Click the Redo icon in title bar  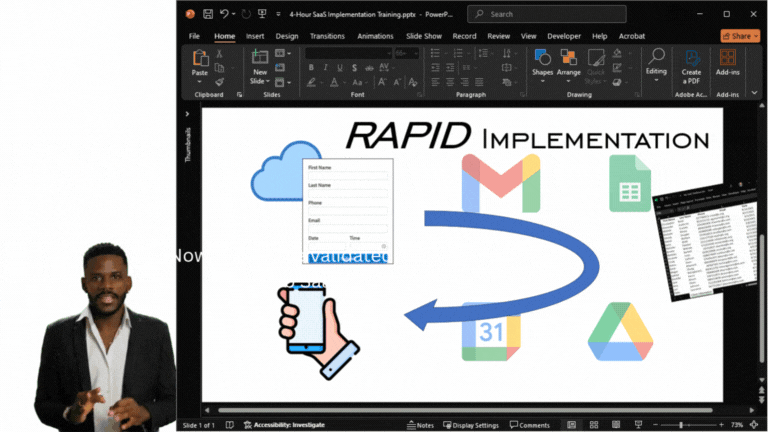click(246, 14)
